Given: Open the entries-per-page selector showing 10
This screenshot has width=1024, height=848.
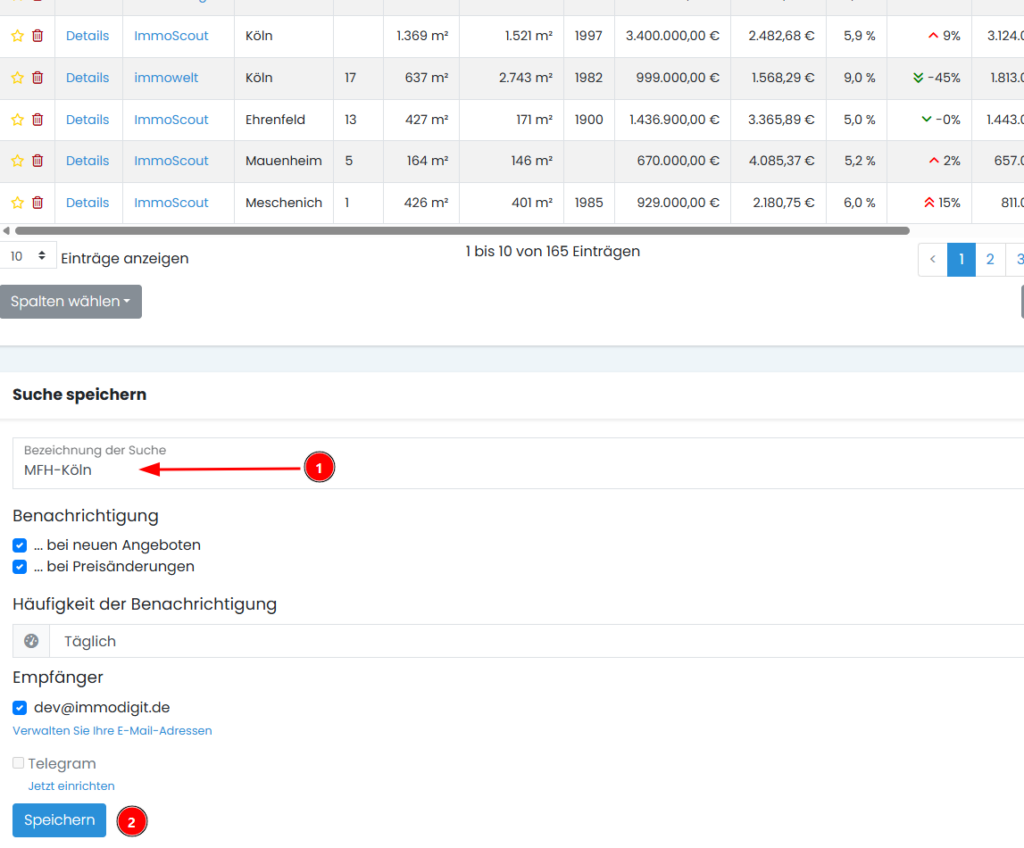Looking at the screenshot, I should pos(28,256).
